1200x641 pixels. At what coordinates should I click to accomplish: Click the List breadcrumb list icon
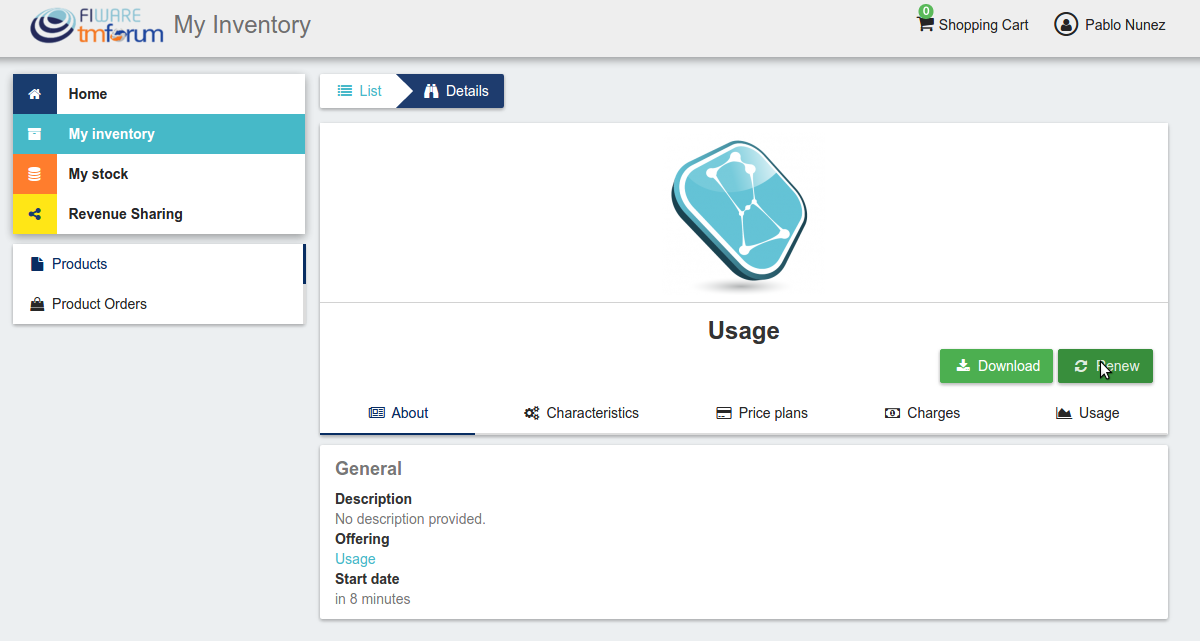[345, 91]
